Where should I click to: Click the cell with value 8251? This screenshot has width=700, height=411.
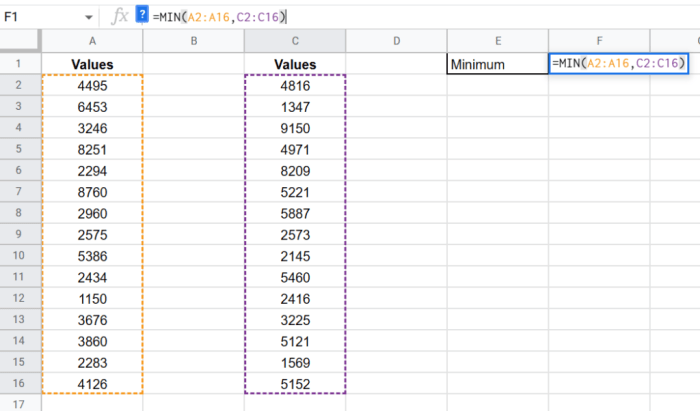(x=92, y=149)
